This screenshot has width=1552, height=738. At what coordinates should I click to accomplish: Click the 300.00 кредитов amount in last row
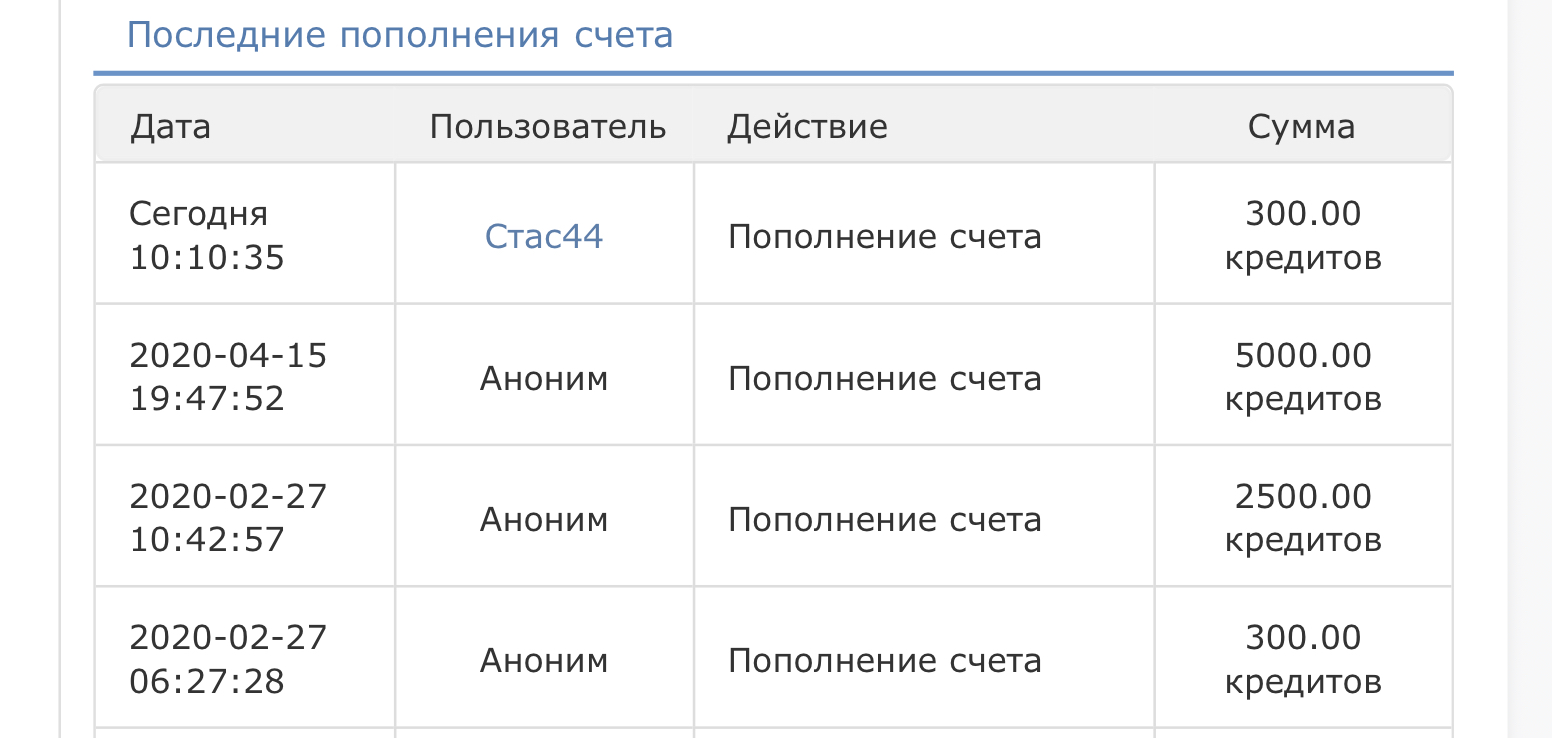click(x=1303, y=659)
